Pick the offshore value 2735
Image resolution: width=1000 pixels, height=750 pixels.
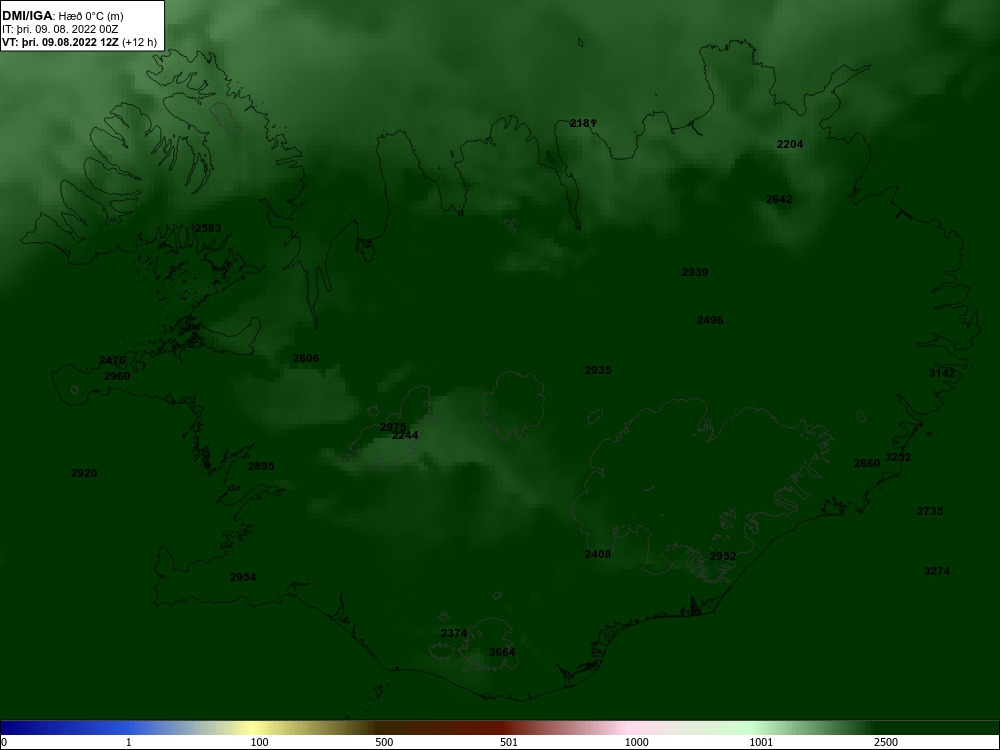(930, 511)
